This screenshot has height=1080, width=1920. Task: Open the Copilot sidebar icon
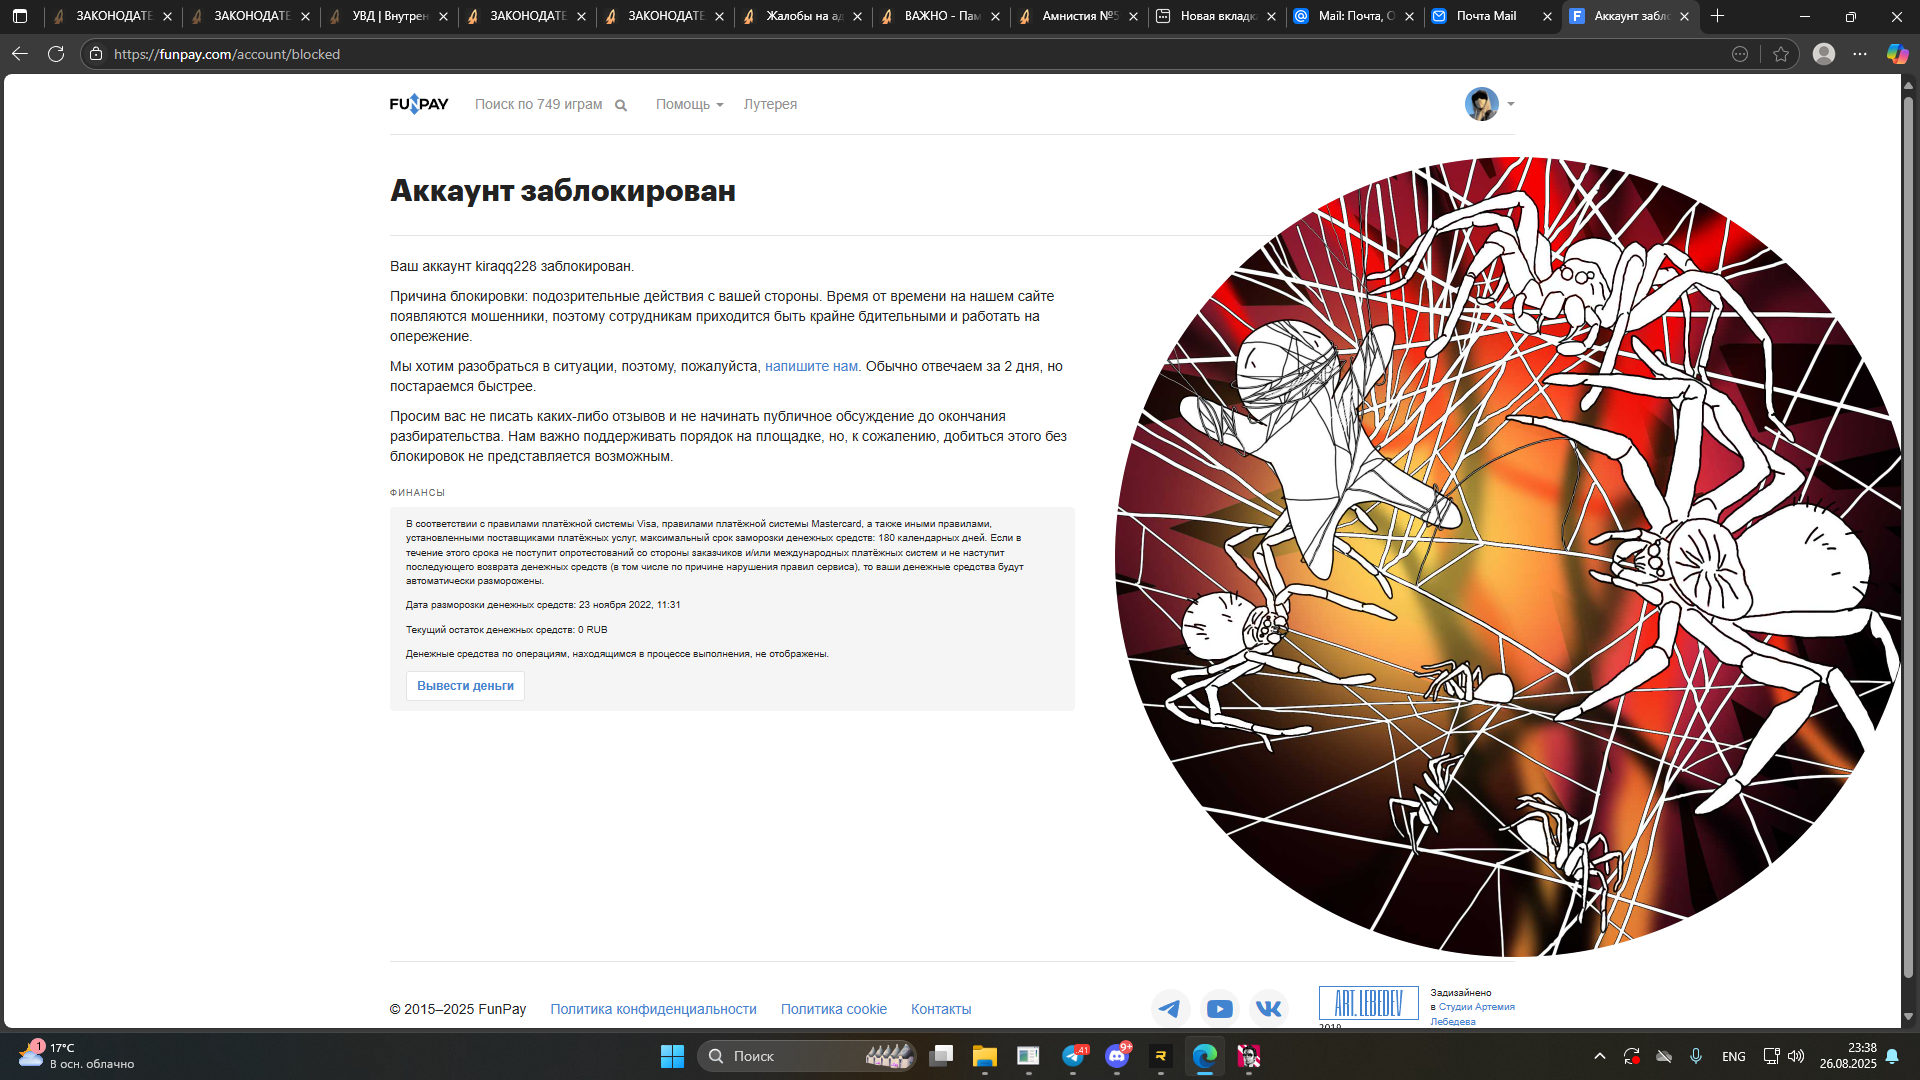coord(1897,54)
